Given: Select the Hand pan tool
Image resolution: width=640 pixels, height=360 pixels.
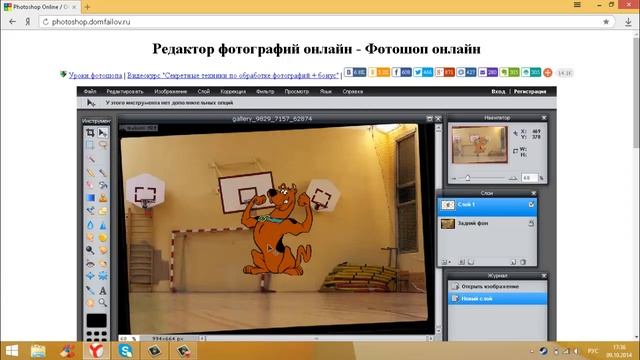Looking at the screenshot, I should pos(90,303).
